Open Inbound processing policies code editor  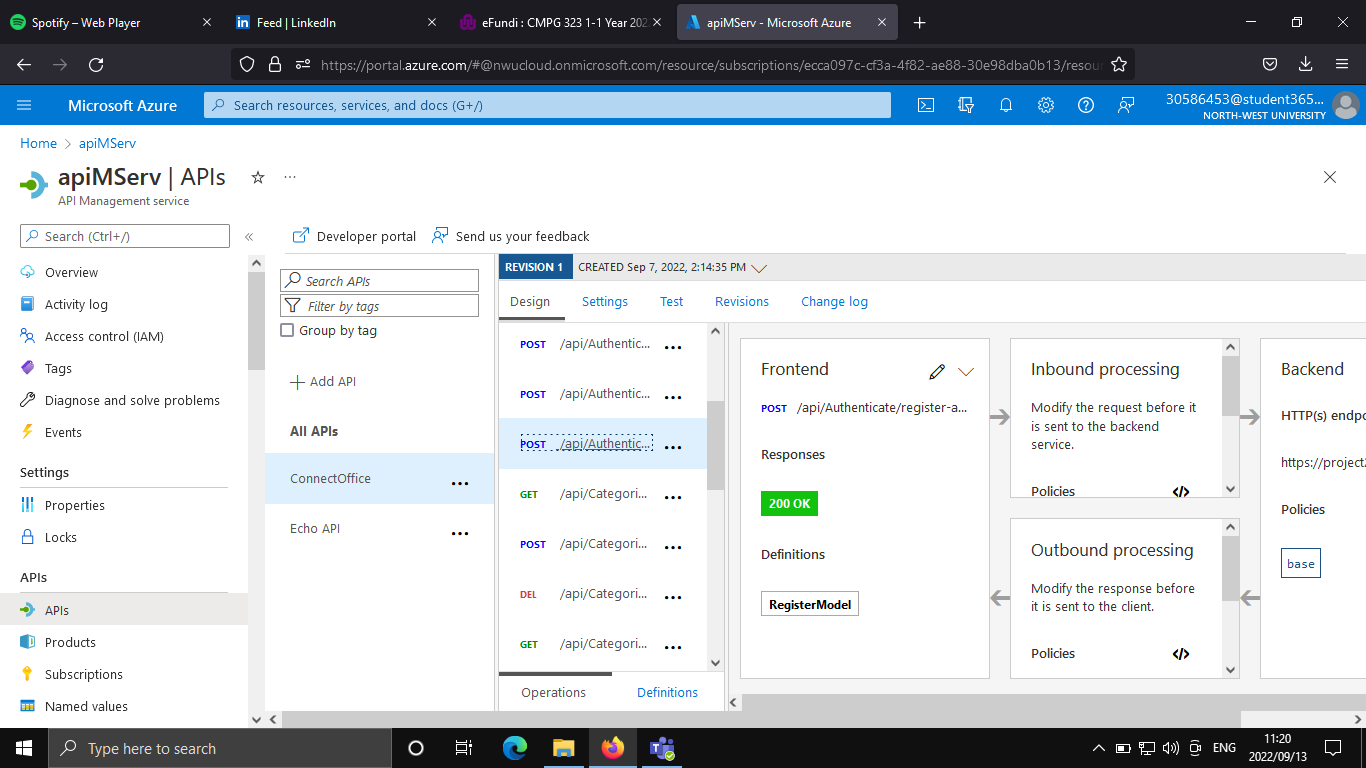[1181, 491]
